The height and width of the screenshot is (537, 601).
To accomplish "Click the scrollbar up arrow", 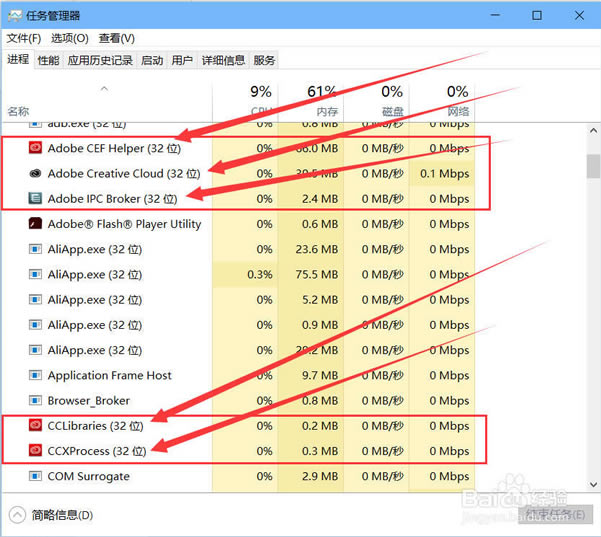I will pos(593,131).
